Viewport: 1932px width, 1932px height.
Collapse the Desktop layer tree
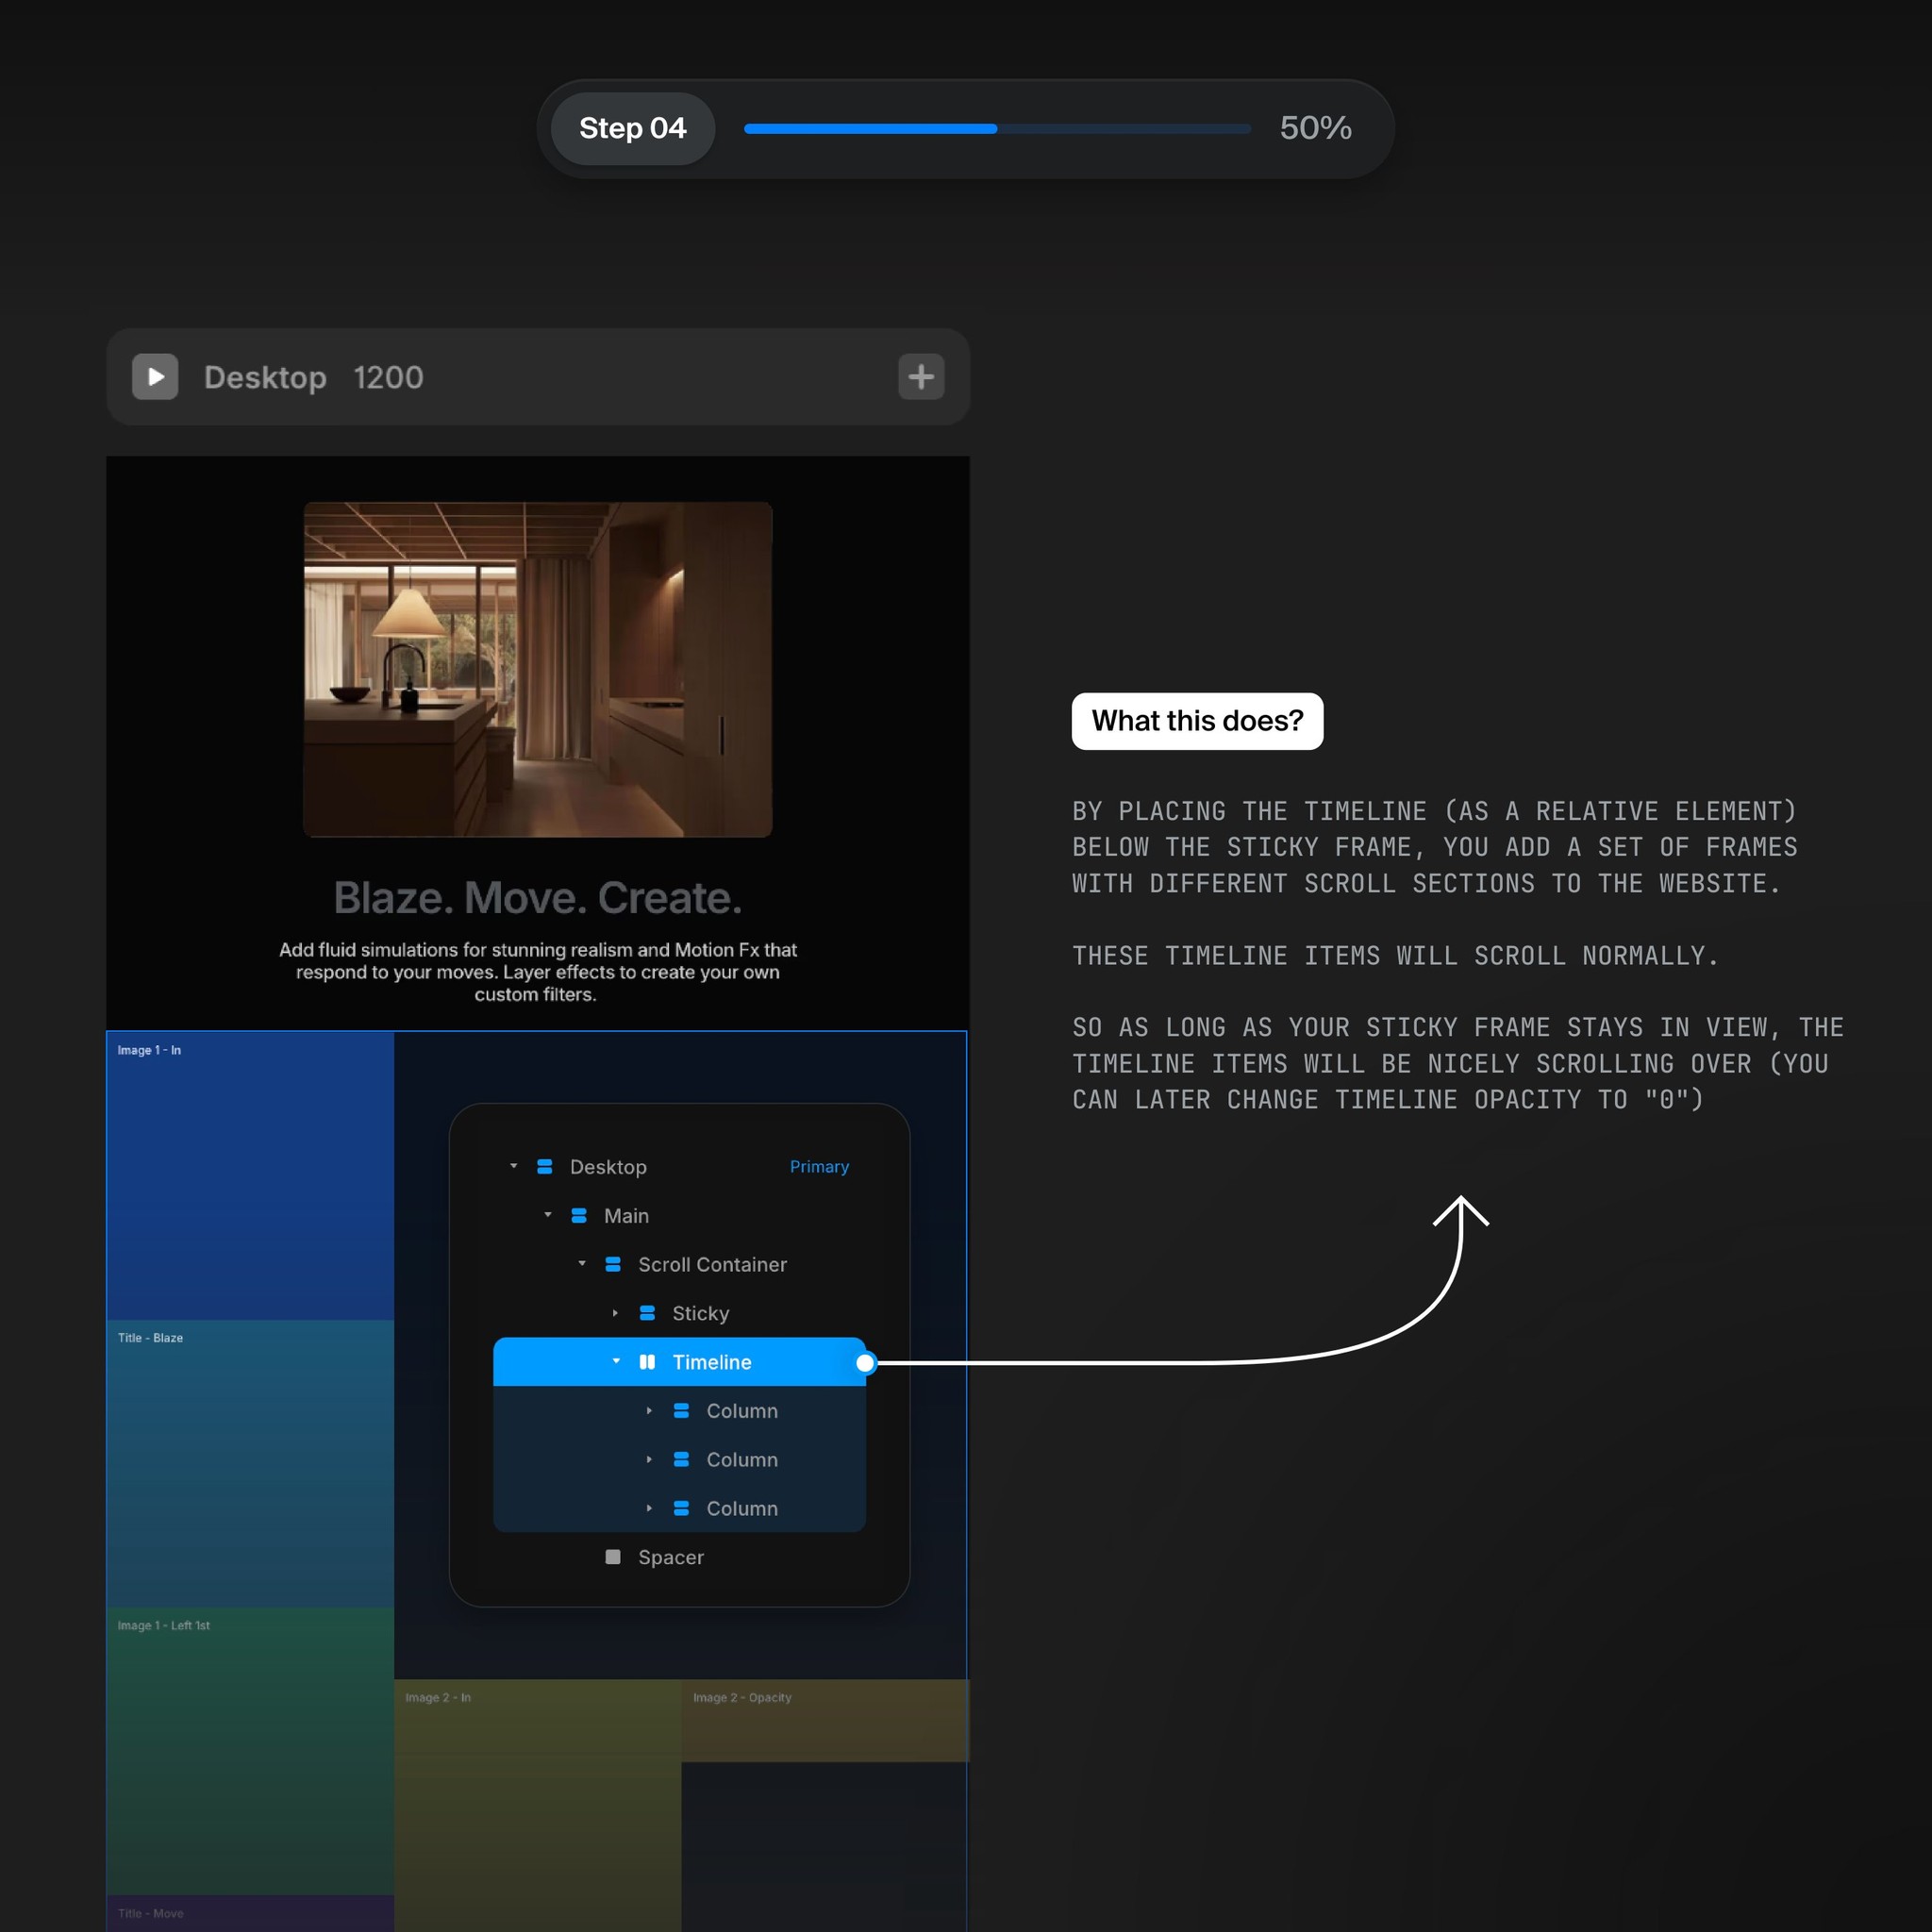[x=515, y=1166]
